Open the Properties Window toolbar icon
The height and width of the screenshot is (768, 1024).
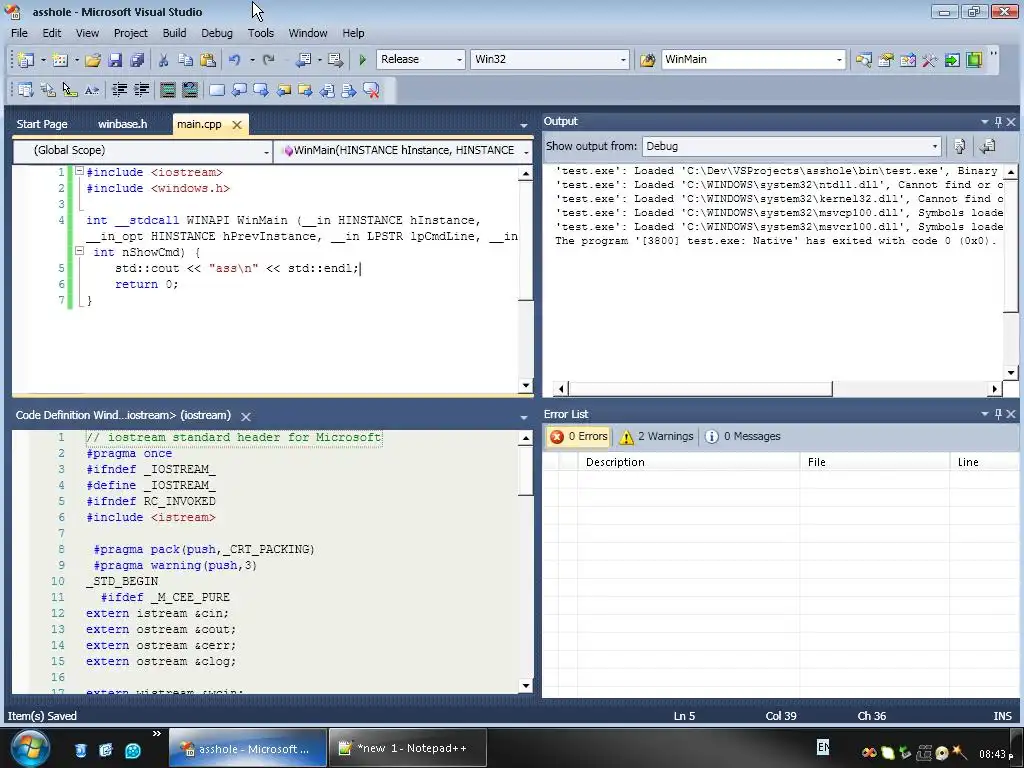(x=886, y=59)
